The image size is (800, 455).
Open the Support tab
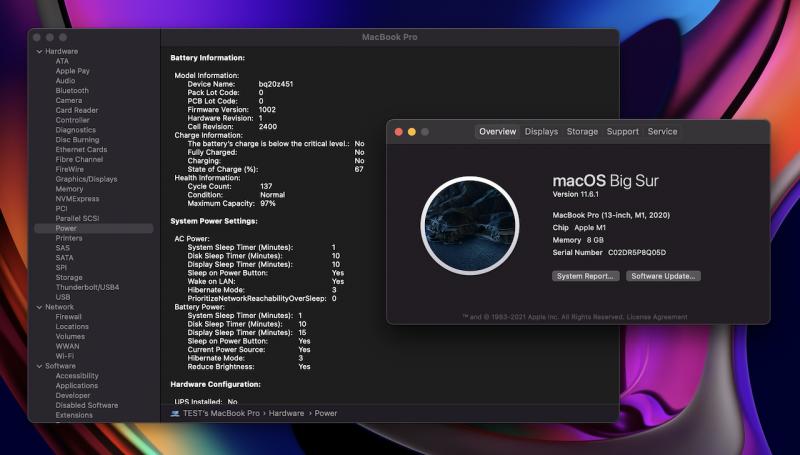click(x=622, y=132)
